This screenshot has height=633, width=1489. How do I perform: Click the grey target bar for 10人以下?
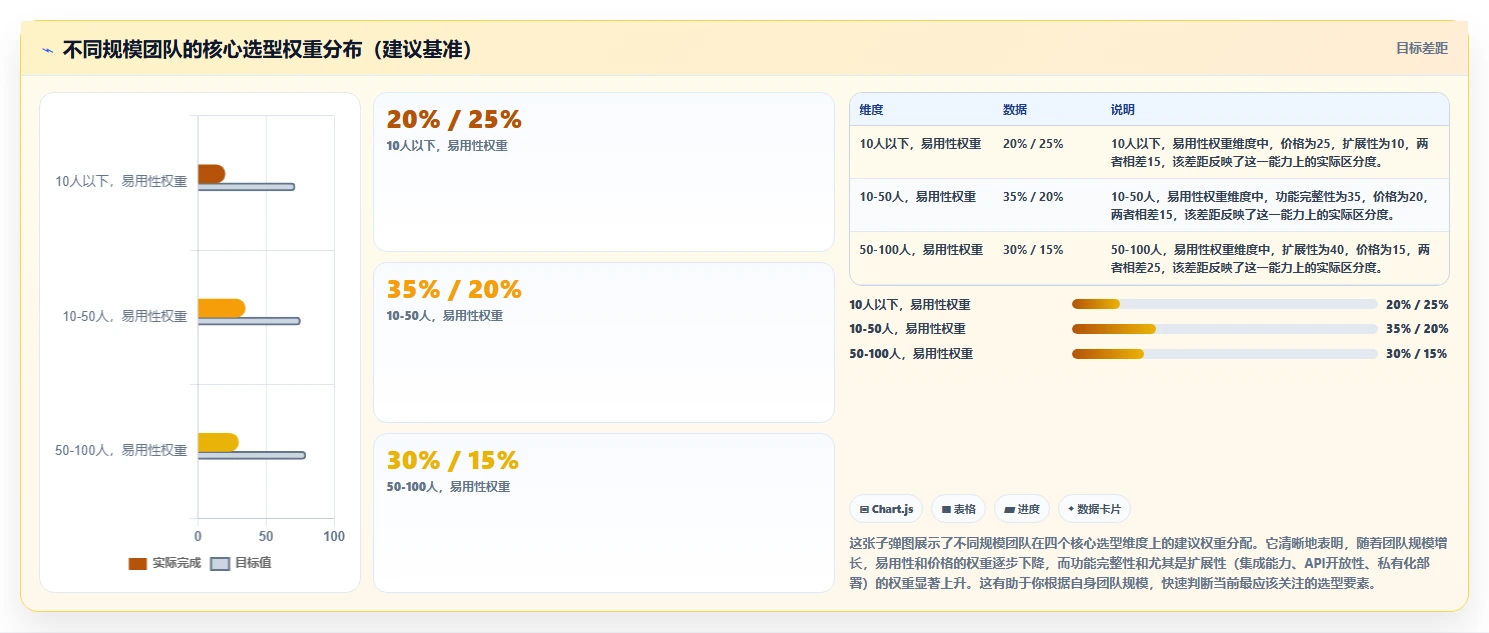[x=246, y=187]
